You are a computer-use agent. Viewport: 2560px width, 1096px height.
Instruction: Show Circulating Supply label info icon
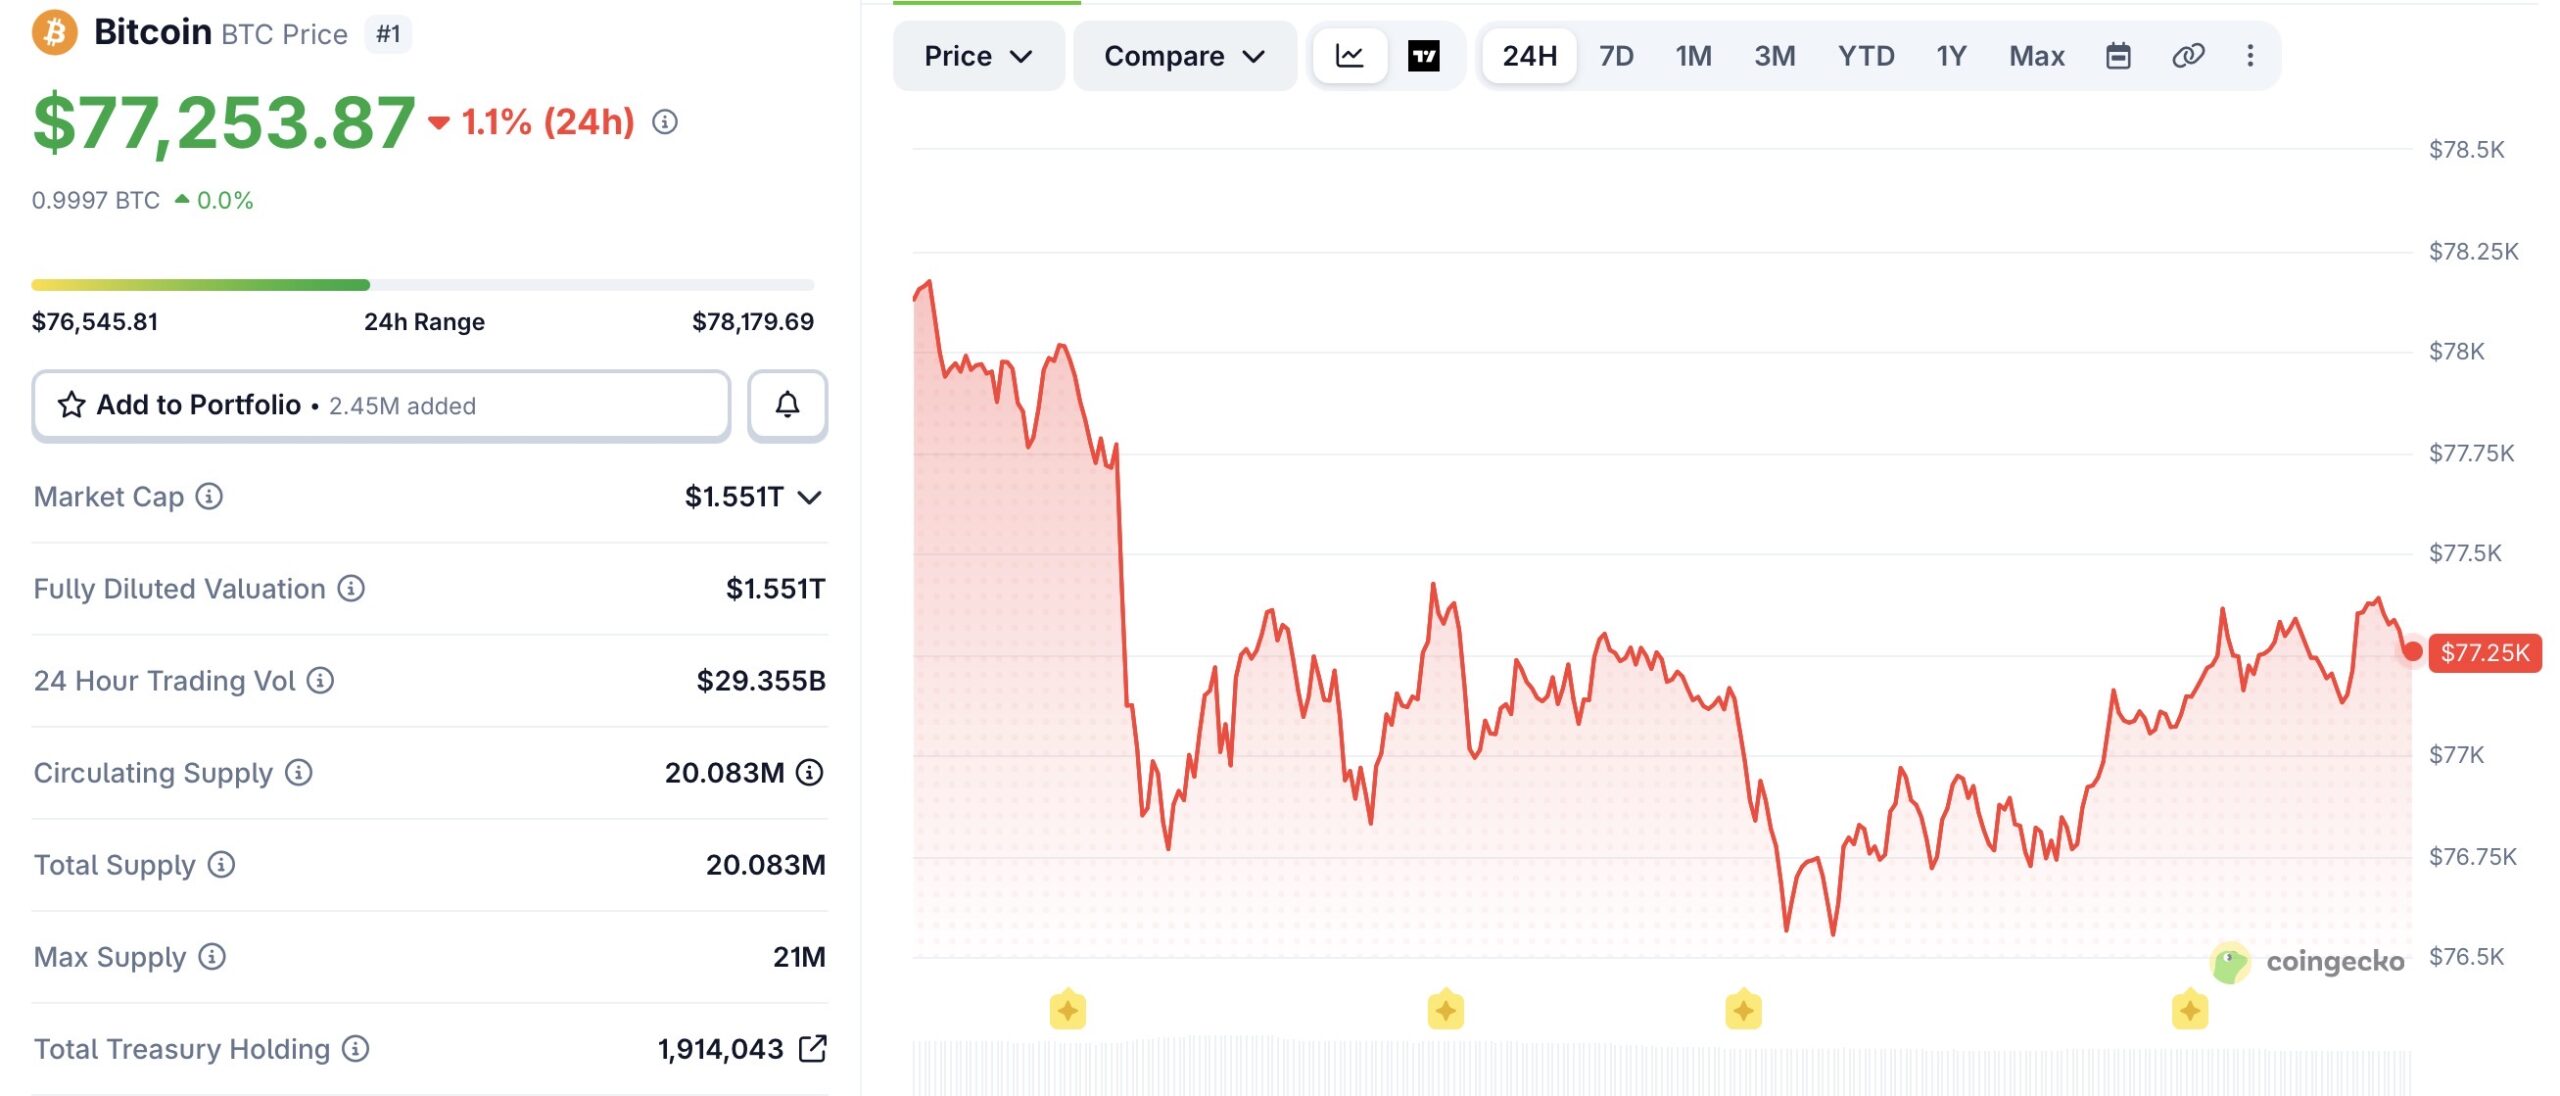[x=299, y=772]
